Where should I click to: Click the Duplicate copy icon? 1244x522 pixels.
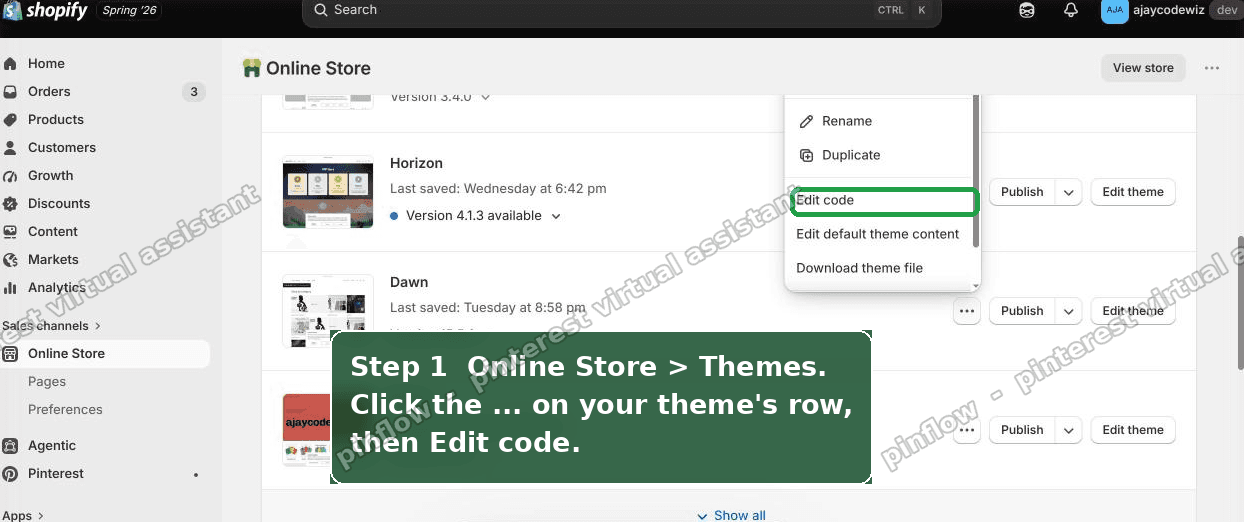point(807,155)
